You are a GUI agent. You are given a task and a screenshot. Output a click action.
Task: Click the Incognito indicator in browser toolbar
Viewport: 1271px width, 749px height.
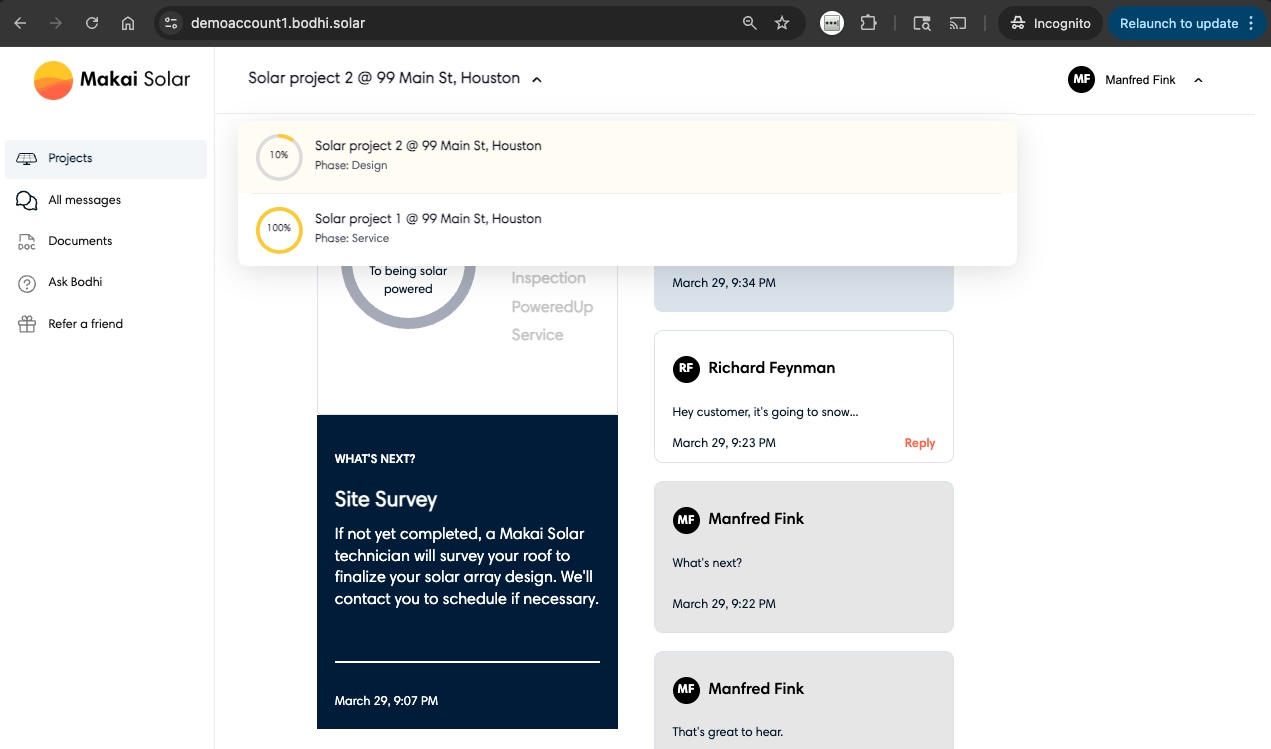tap(1050, 23)
